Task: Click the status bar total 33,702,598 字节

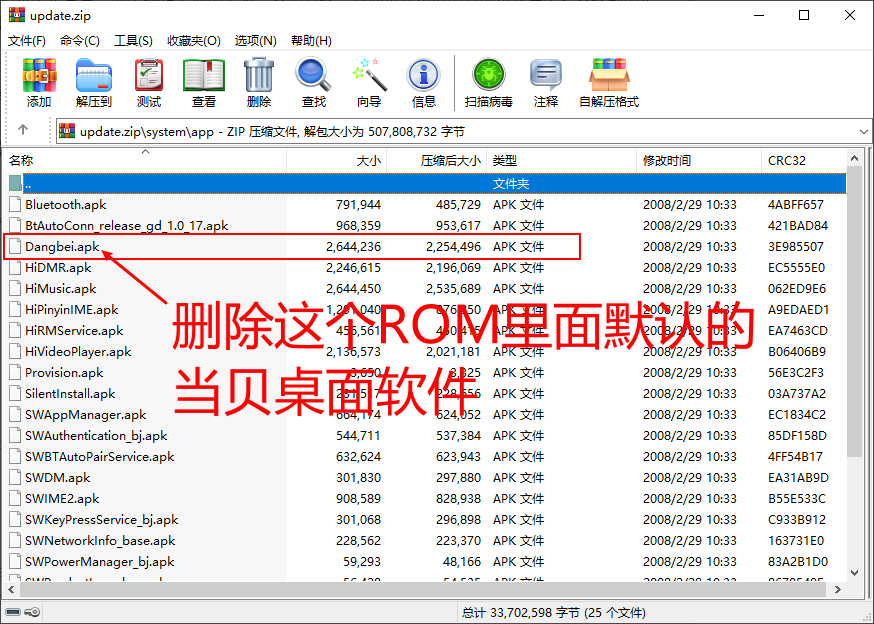Action: pos(535,613)
